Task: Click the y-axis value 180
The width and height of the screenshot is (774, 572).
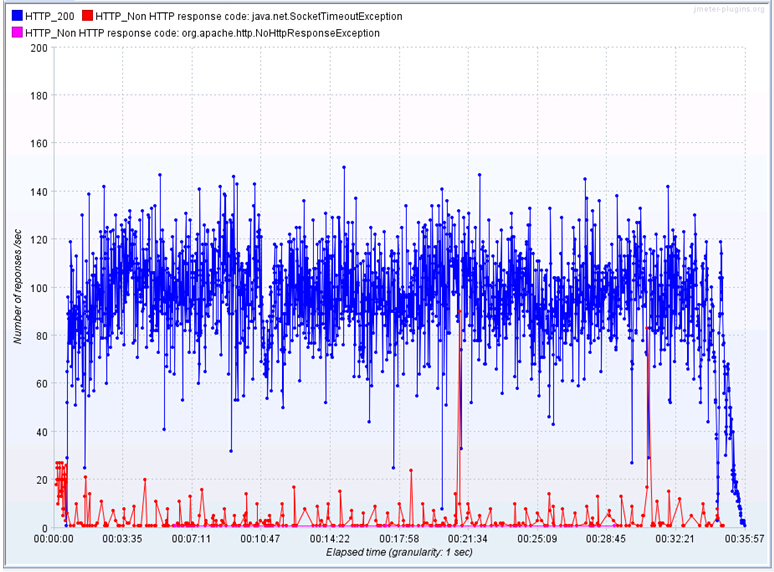Action: 39,96
